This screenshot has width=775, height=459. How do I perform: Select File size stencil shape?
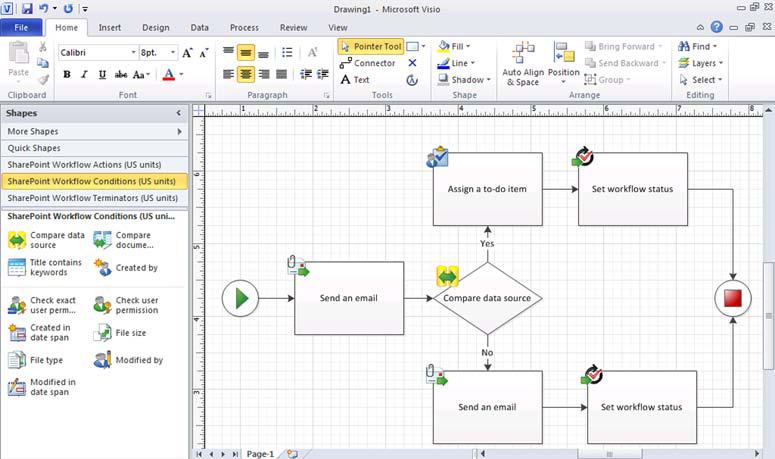[x=120, y=333]
